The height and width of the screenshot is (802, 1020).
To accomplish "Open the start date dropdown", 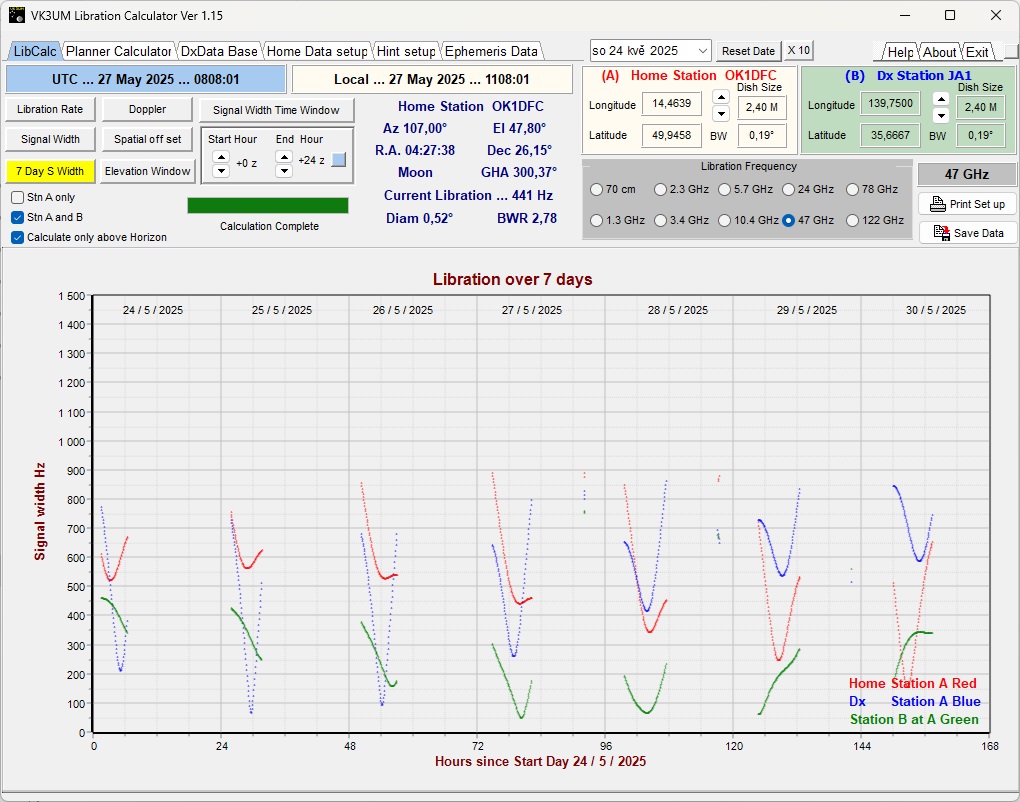I will pos(703,50).
